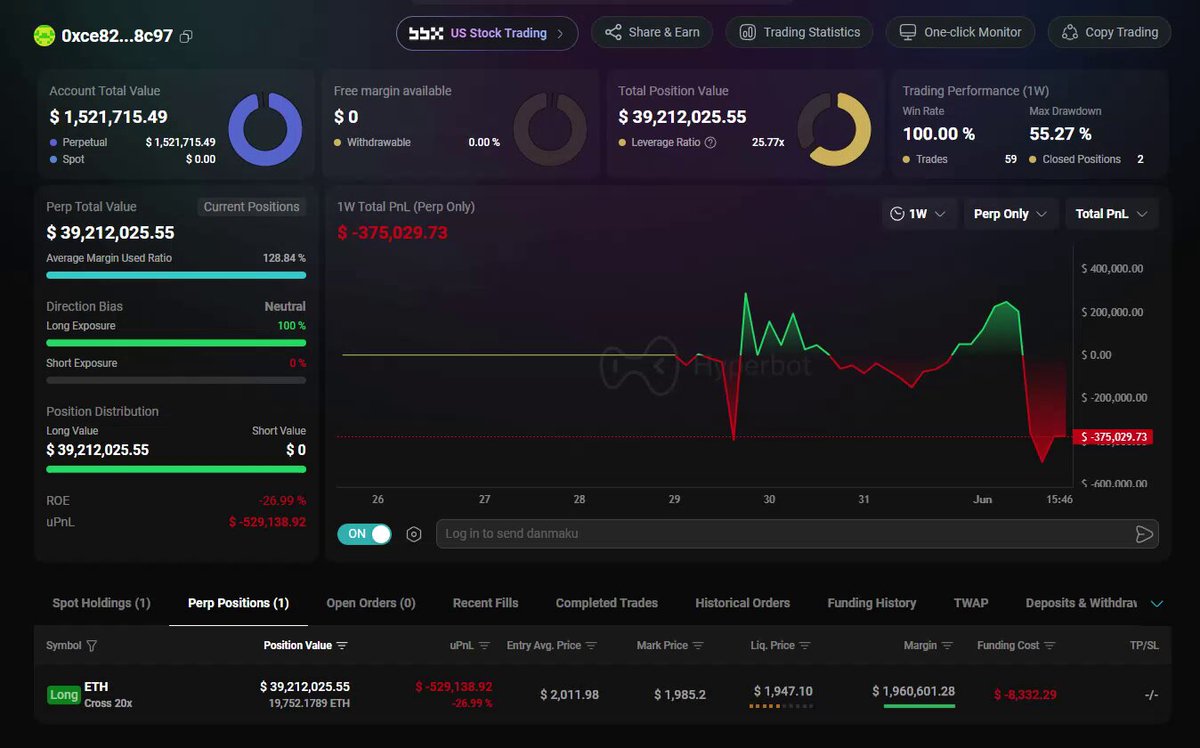
Task: Click 1W Total PnL $ -375,029.73 value
Action: [392, 233]
